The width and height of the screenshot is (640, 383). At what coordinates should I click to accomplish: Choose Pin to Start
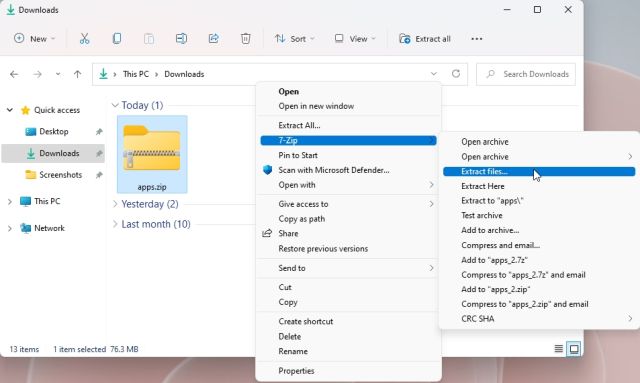pos(298,155)
